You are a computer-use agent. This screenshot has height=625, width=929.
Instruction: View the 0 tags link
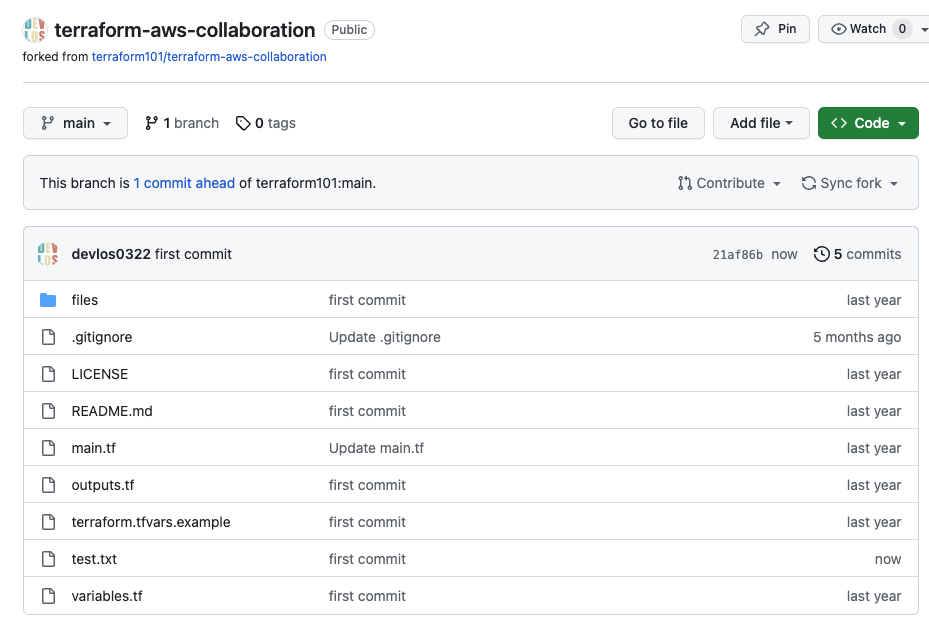266,123
